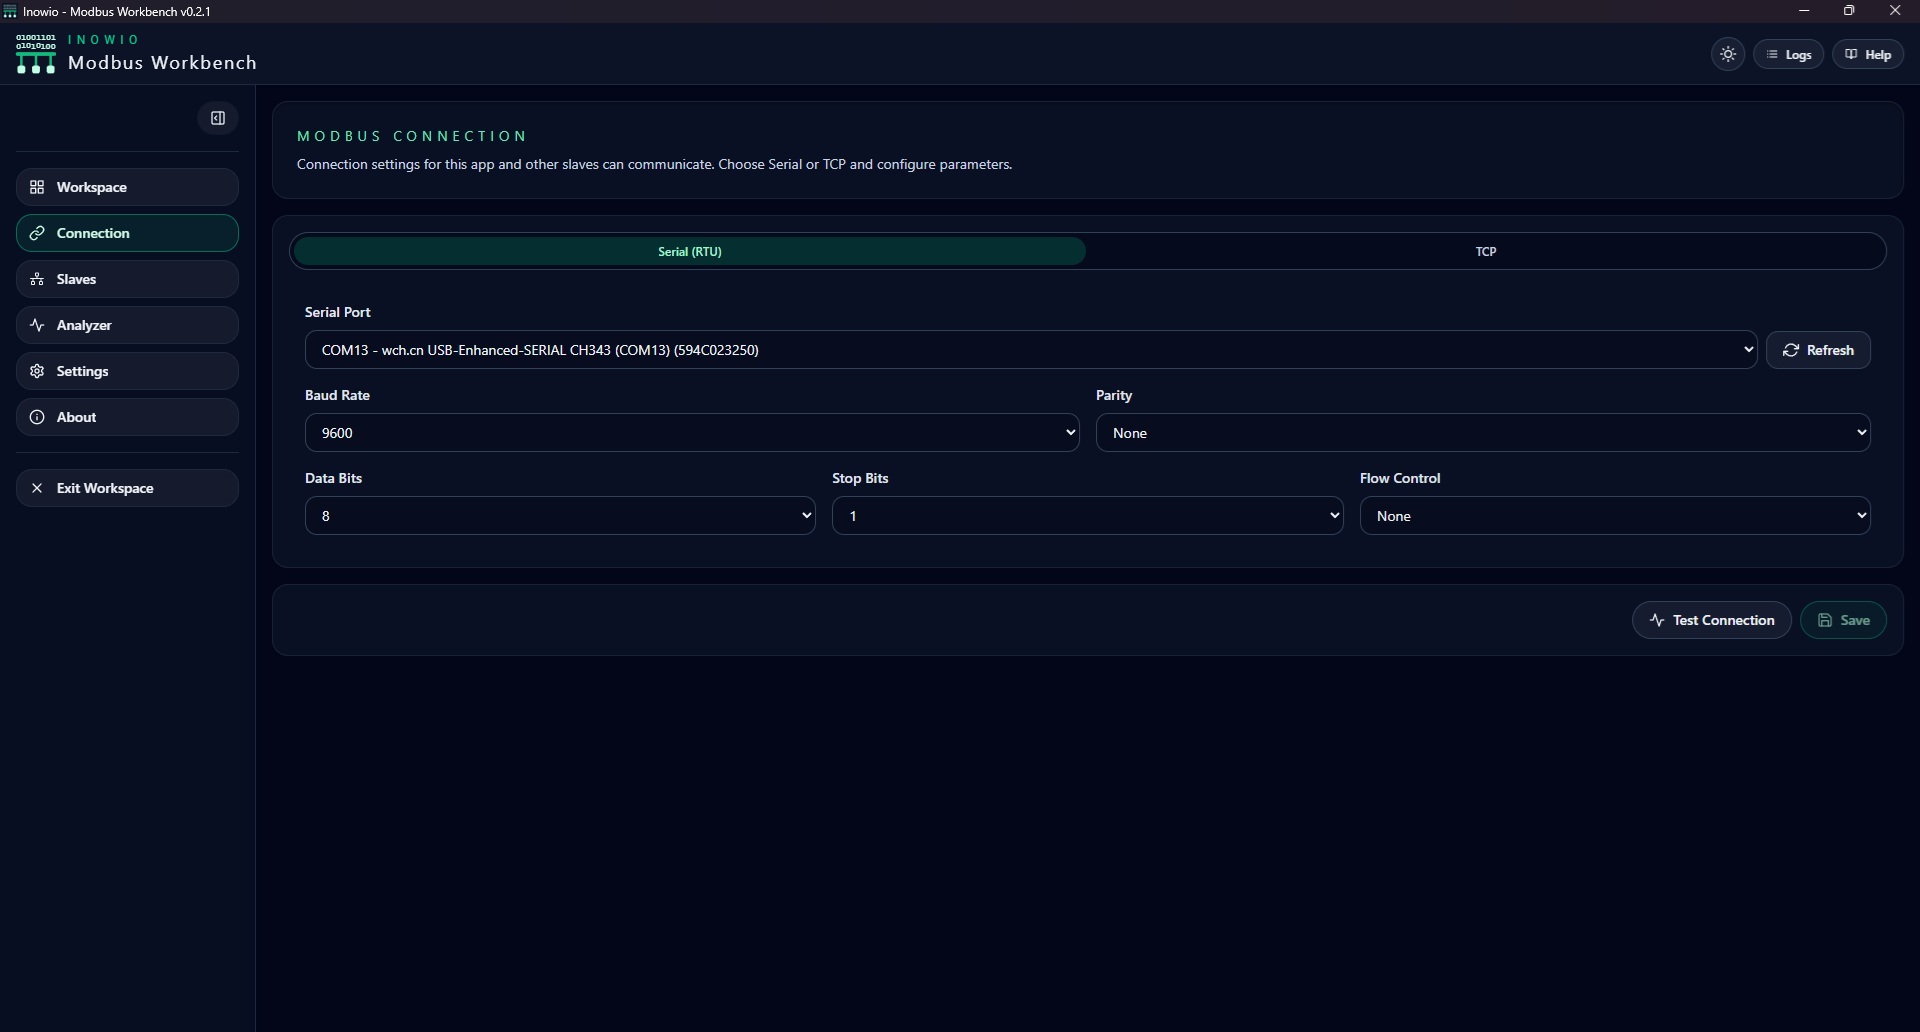The image size is (1920, 1032).
Task: Exit the current workspace
Action: (x=128, y=488)
